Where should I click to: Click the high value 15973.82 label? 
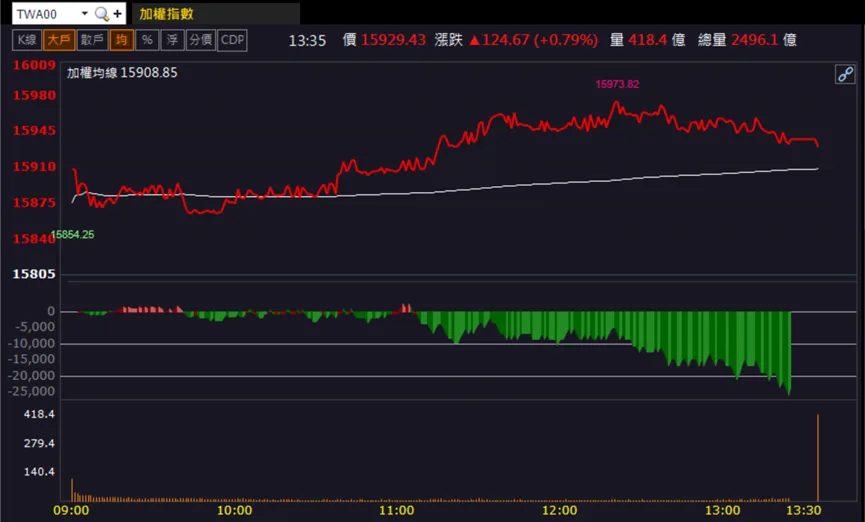click(x=617, y=84)
